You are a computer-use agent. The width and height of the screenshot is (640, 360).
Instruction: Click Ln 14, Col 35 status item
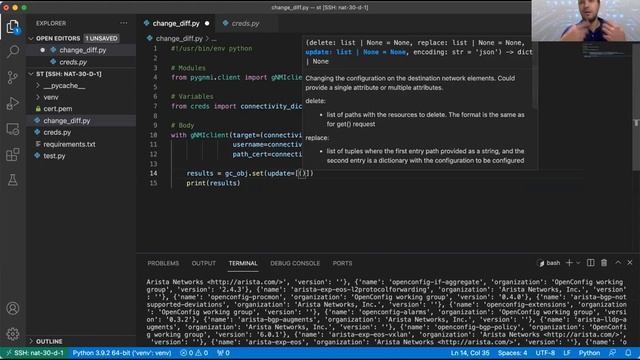coord(470,353)
